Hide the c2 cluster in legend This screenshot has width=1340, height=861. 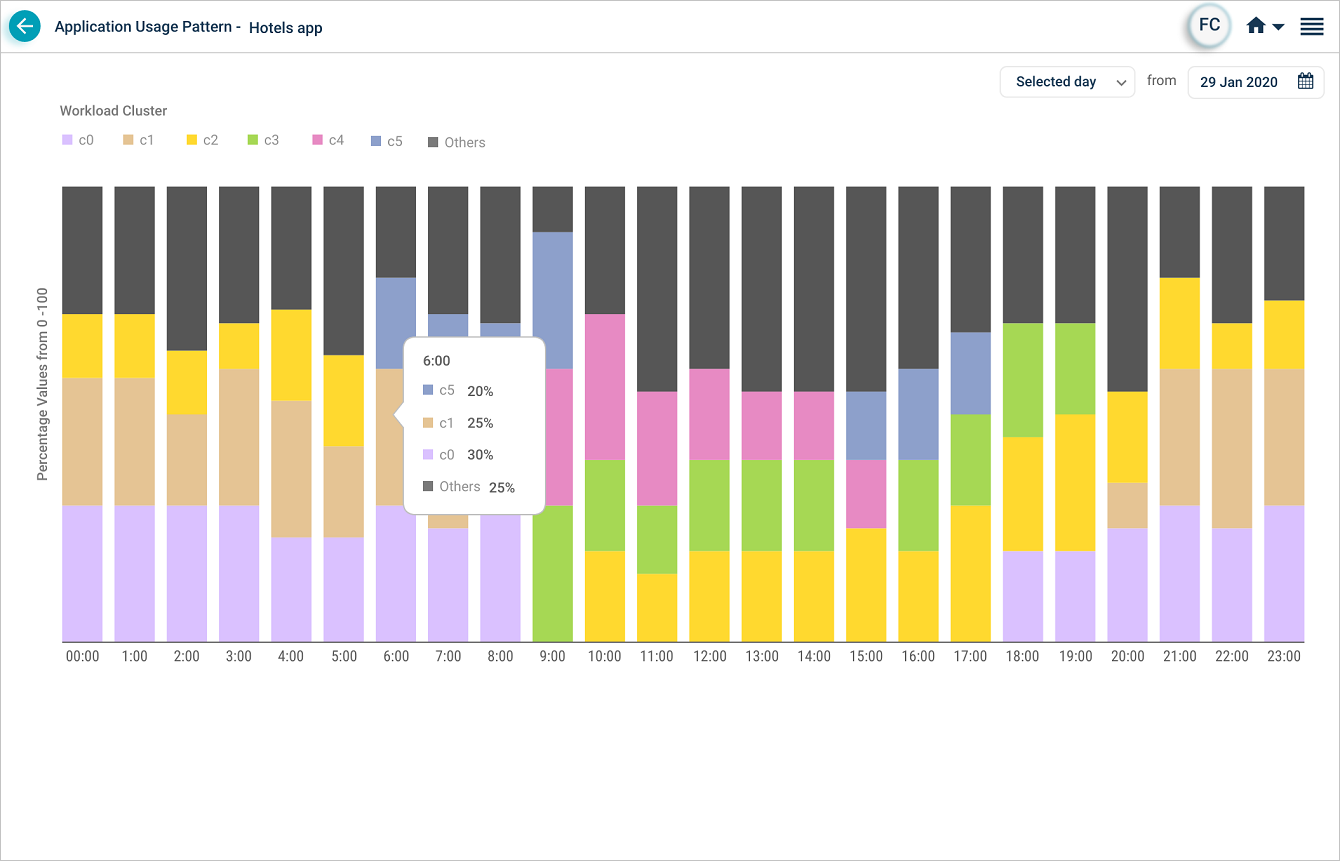tap(201, 141)
